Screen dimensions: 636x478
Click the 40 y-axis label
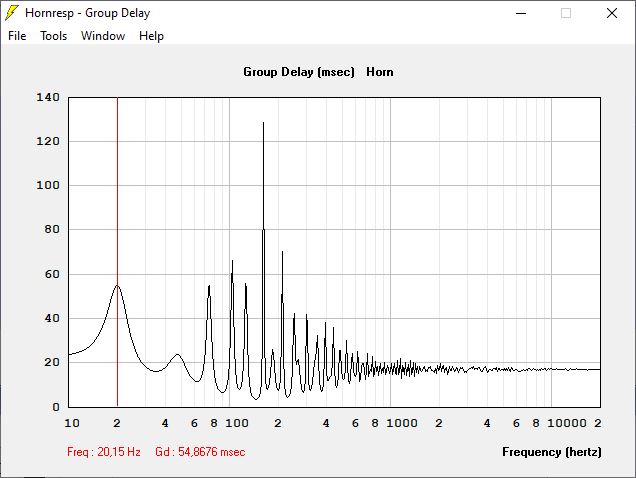[x=52, y=318]
